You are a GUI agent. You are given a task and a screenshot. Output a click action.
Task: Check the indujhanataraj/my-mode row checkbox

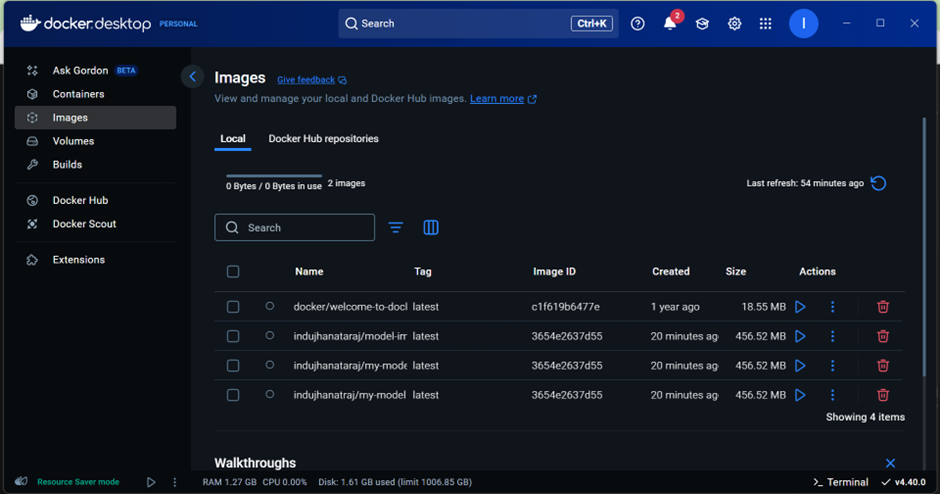(233, 366)
